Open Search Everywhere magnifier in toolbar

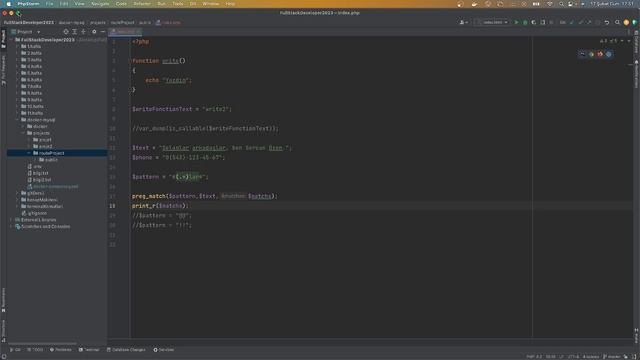[x=617, y=22]
